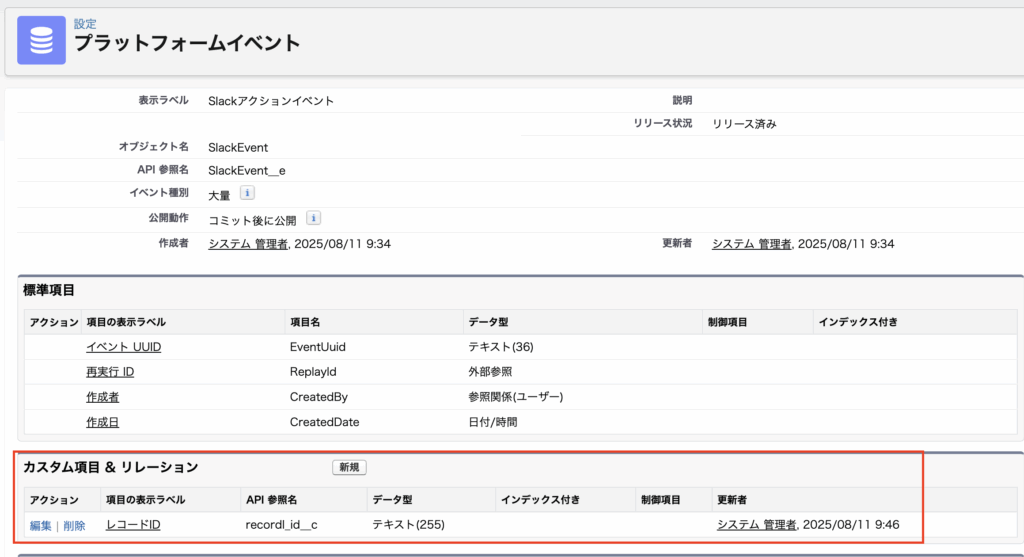The image size is (1024, 557).
Task: Open システム 管理者 link in レコードID row
Action: 756,525
